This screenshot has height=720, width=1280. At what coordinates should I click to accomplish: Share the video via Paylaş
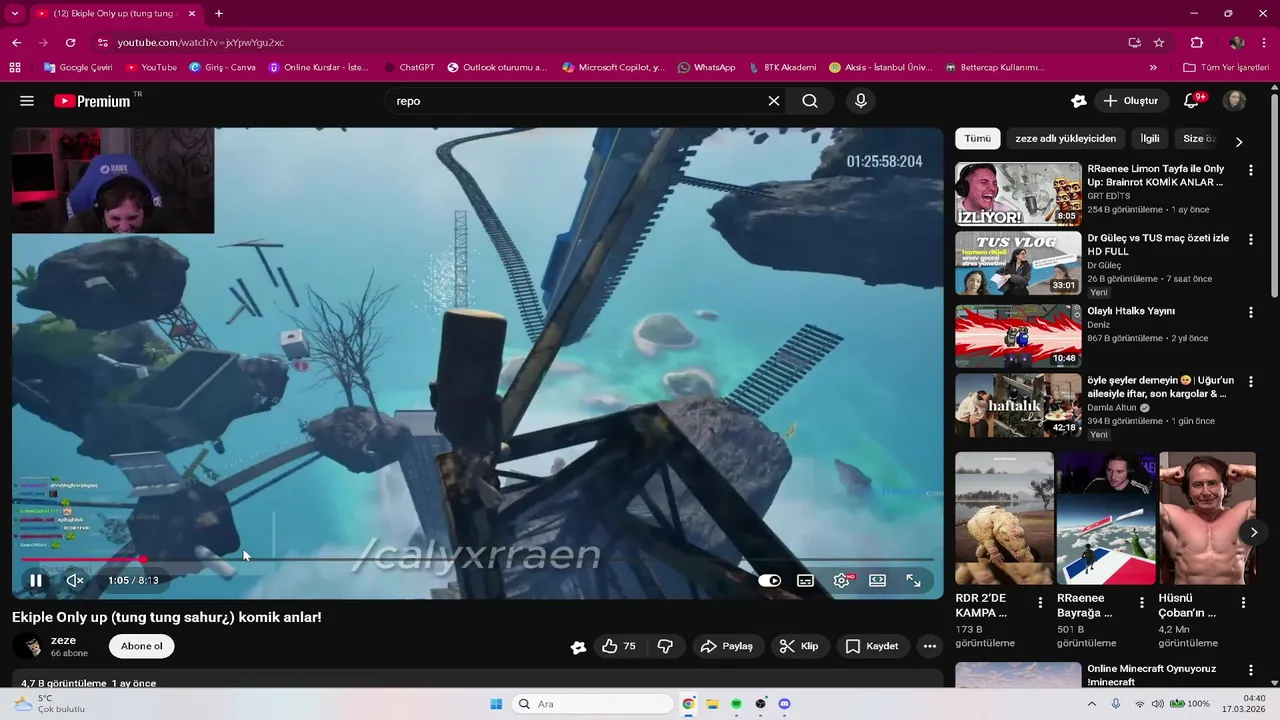[x=727, y=646]
